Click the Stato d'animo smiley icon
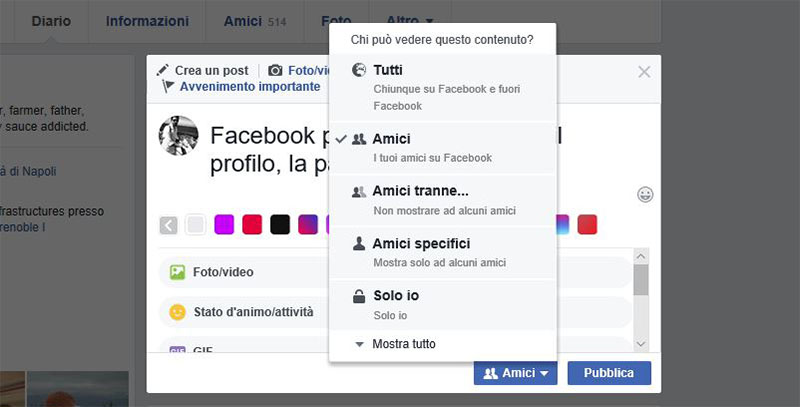This screenshot has height=407, width=800. click(178, 311)
